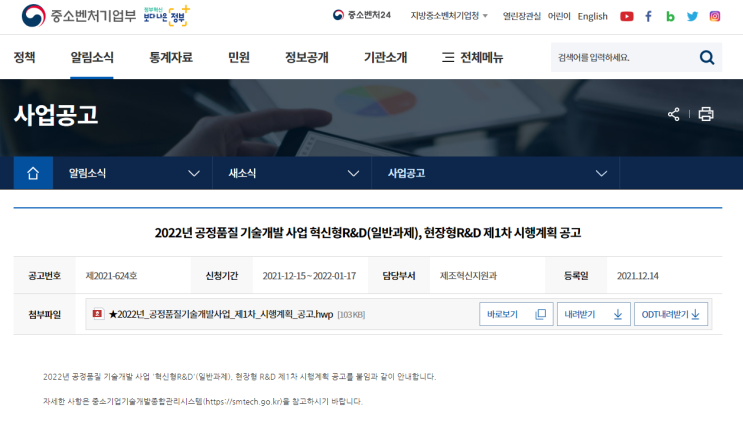The height and width of the screenshot is (421, 743).
Task: Click the ODT내려받기 button
Action: [x=671, y=314]
